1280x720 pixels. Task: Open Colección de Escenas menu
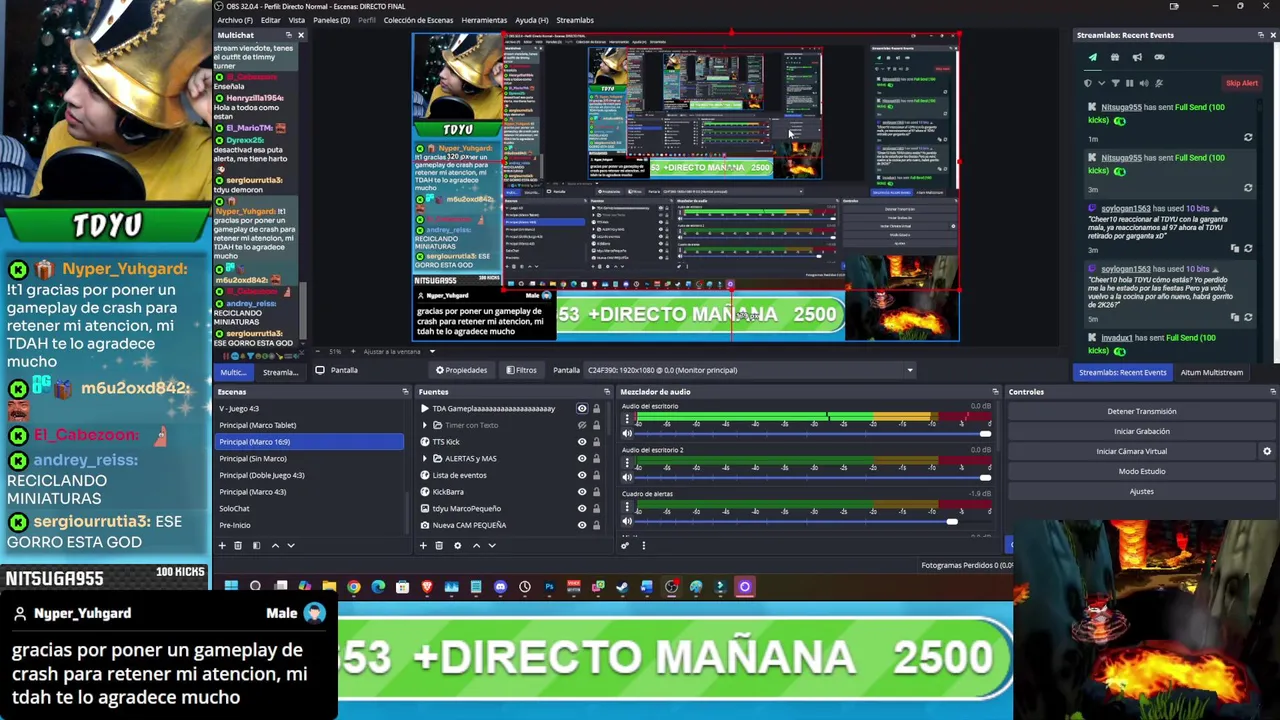tap(418, 20)
